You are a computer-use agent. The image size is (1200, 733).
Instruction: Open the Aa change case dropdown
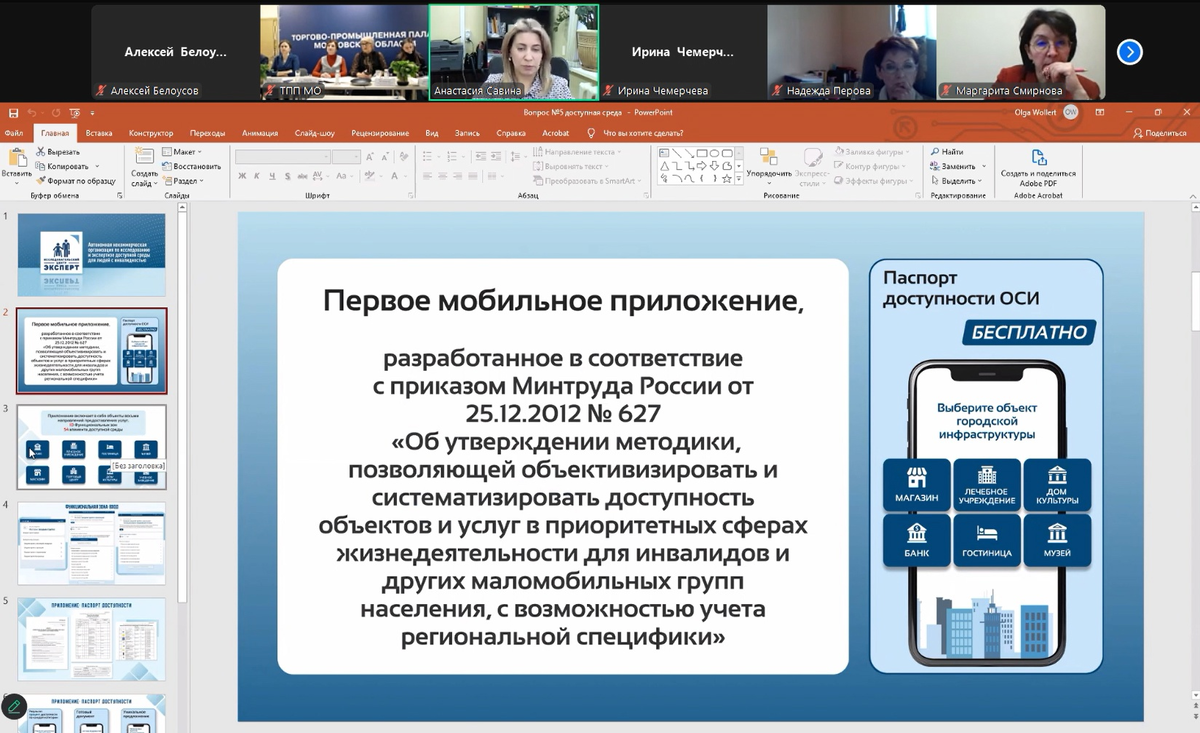(345, 176)
